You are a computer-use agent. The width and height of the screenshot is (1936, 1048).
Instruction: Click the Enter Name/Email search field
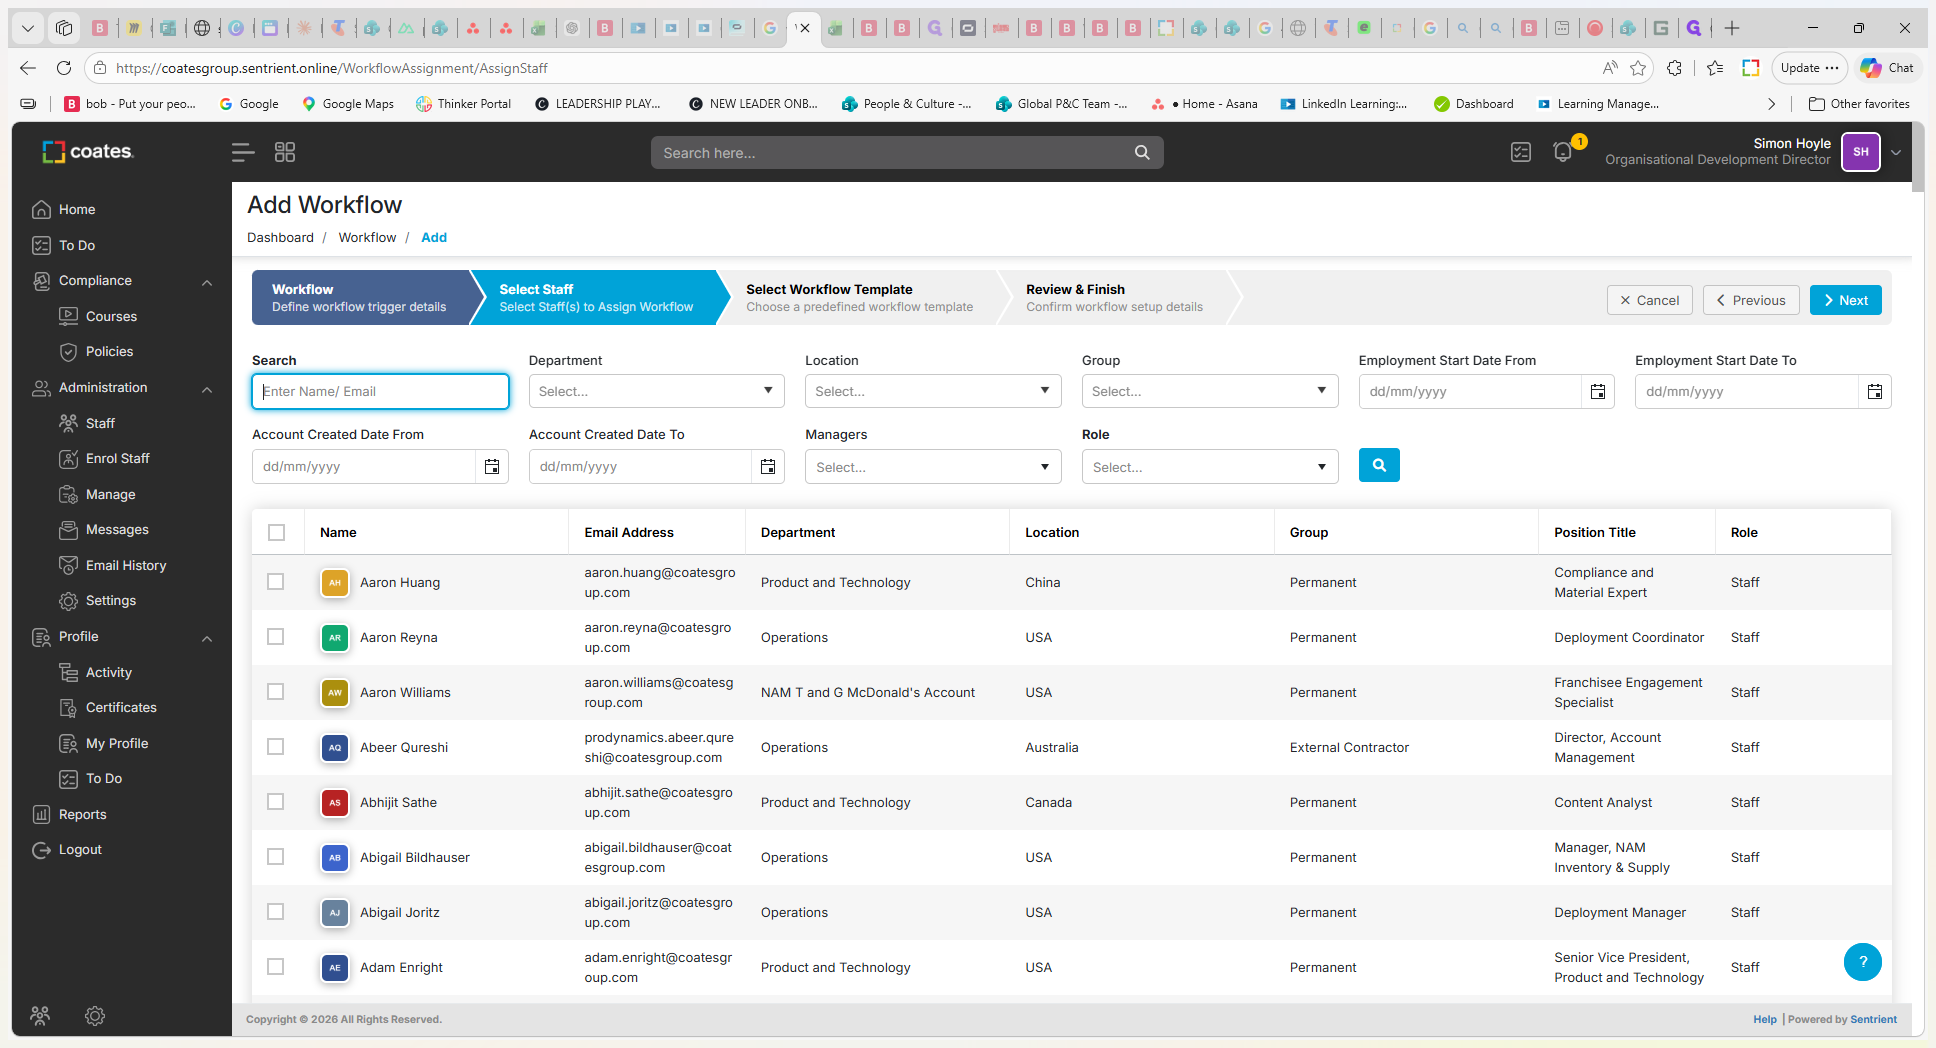380,391
